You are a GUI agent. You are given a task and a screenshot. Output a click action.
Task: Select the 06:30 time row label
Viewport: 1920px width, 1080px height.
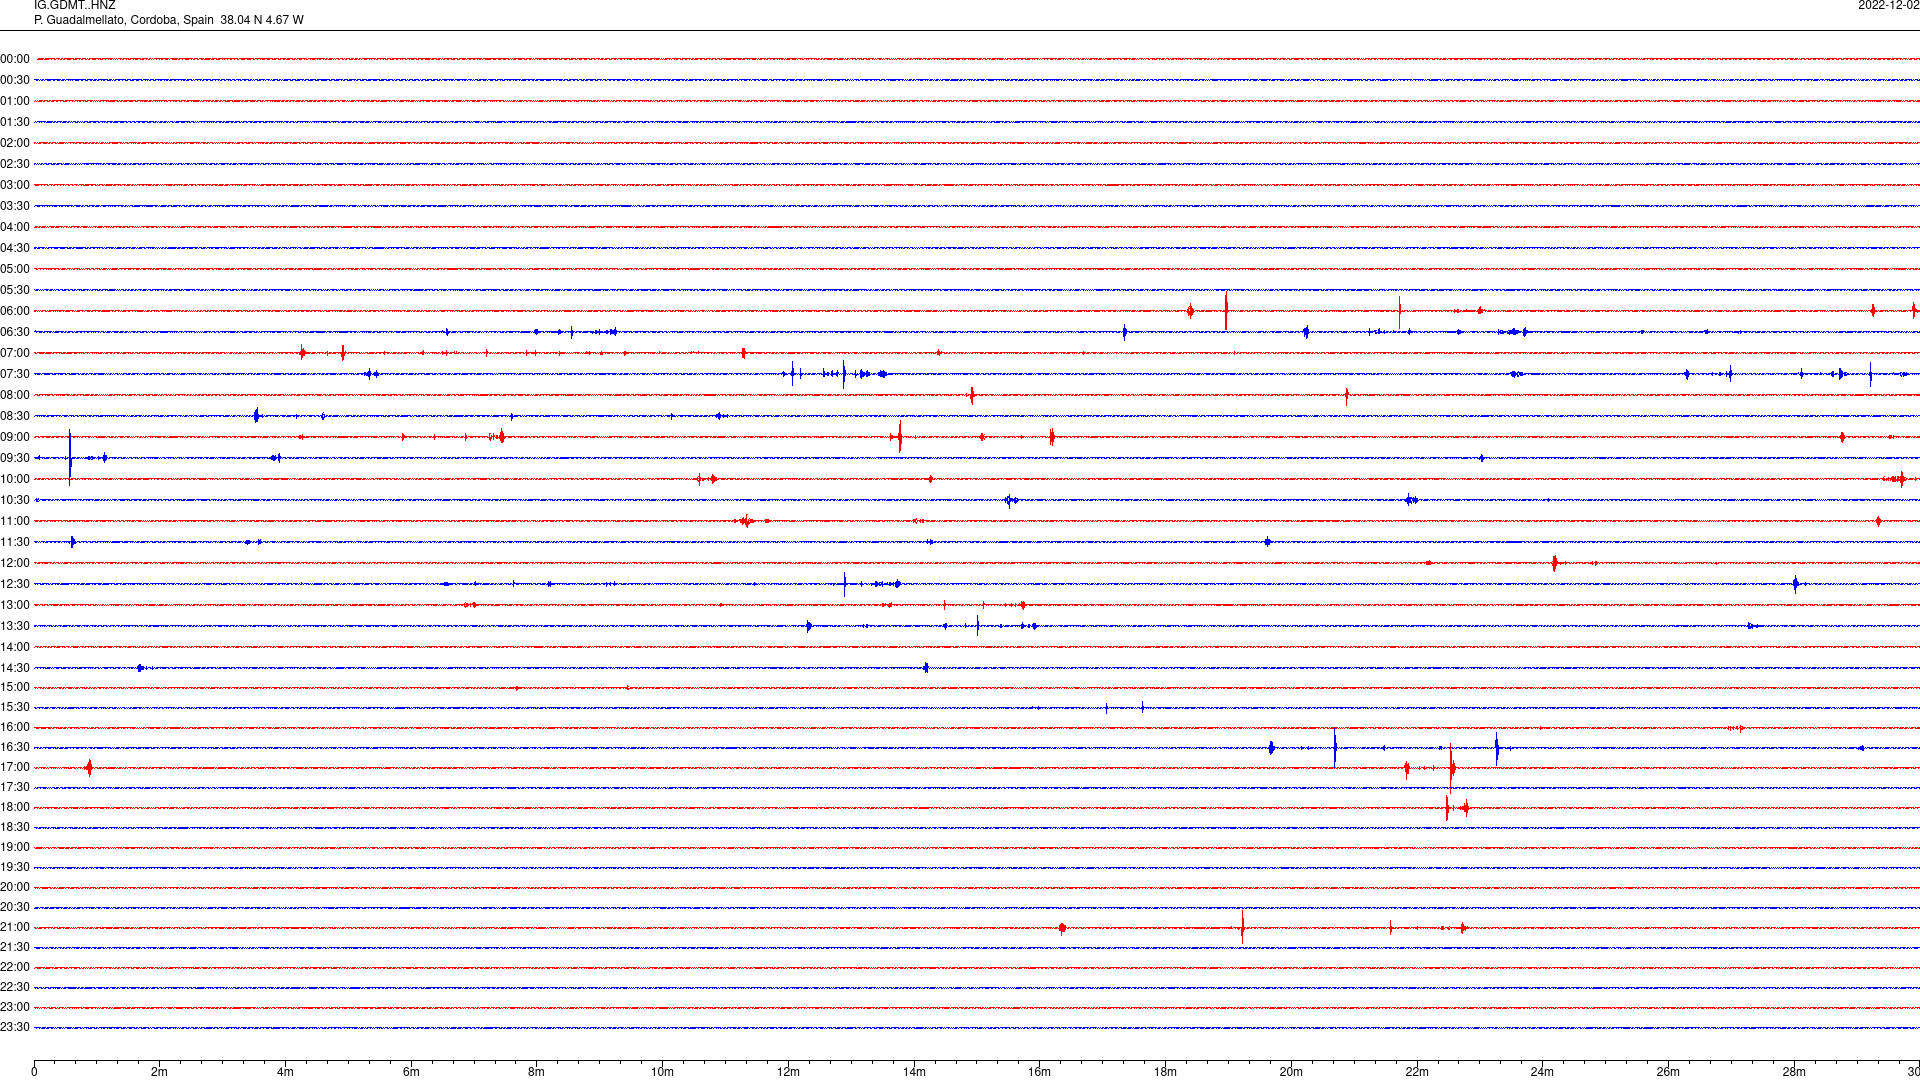[15, 332]
